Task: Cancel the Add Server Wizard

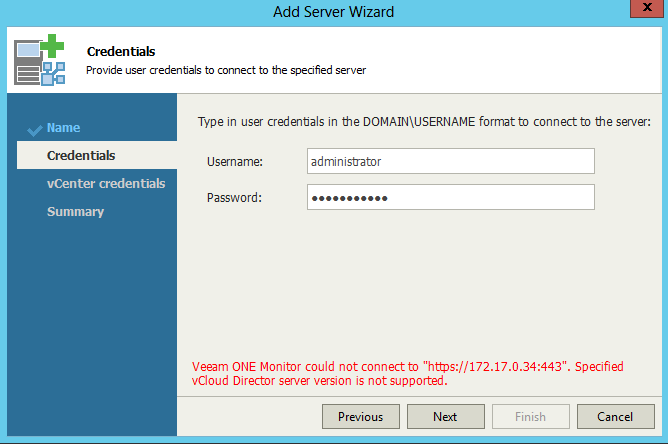Action: 616,416
